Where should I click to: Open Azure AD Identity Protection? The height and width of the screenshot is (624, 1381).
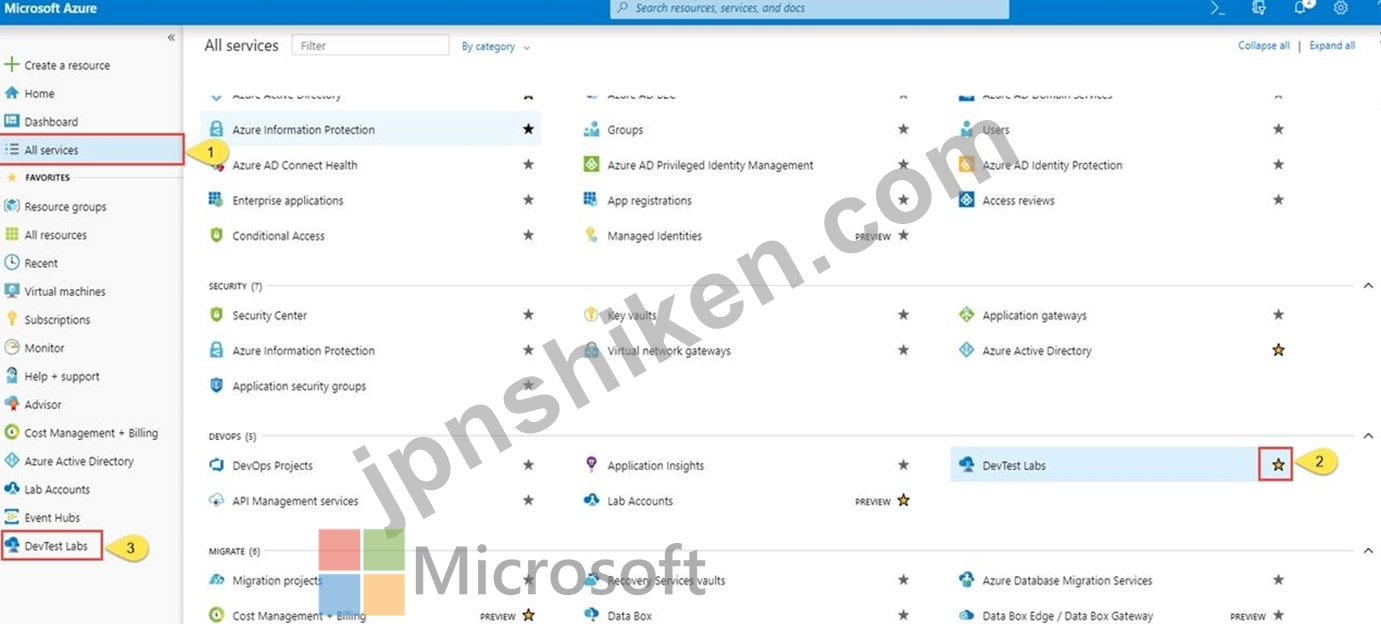coord(1052,165)
